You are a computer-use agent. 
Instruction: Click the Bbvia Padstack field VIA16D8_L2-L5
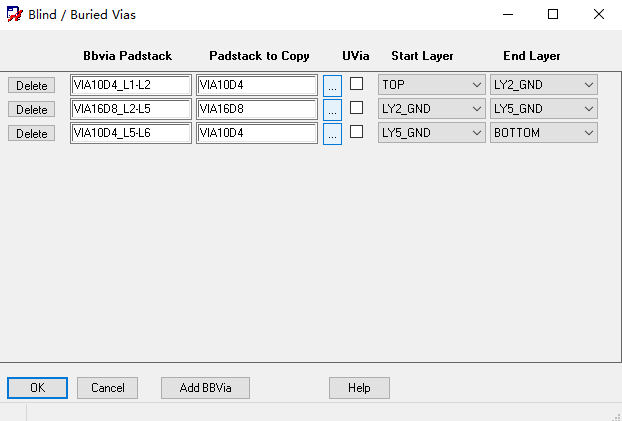tap(131, 109)
